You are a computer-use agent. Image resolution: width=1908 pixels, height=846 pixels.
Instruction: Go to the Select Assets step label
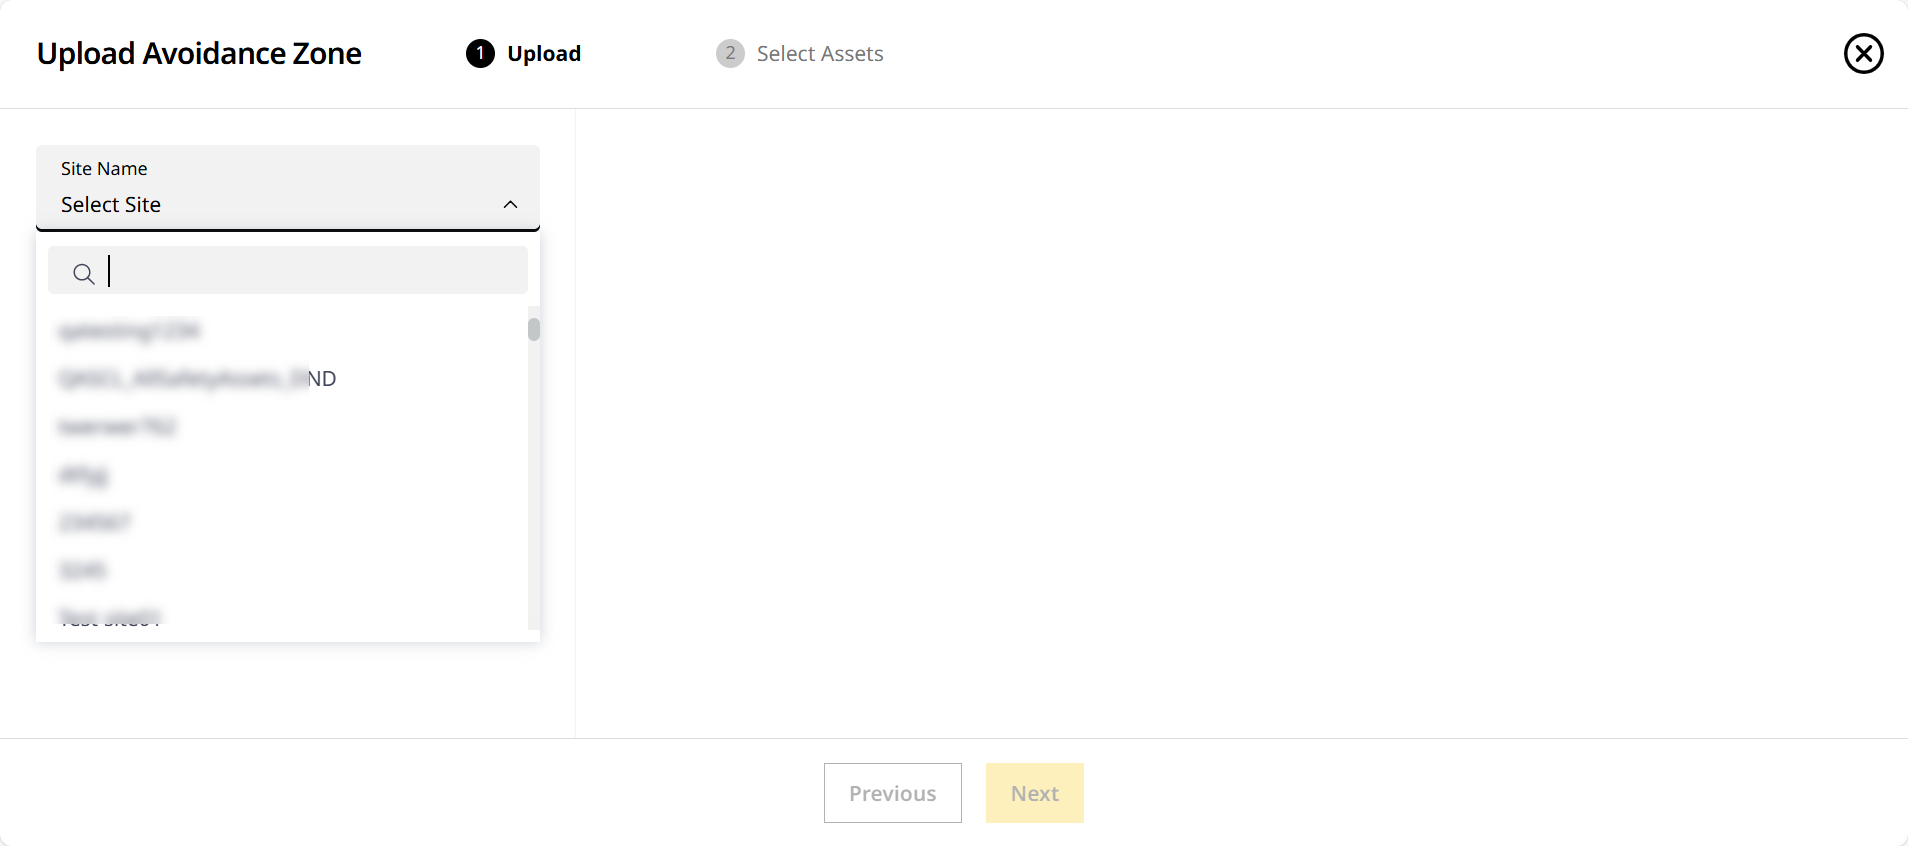point(820,54)
